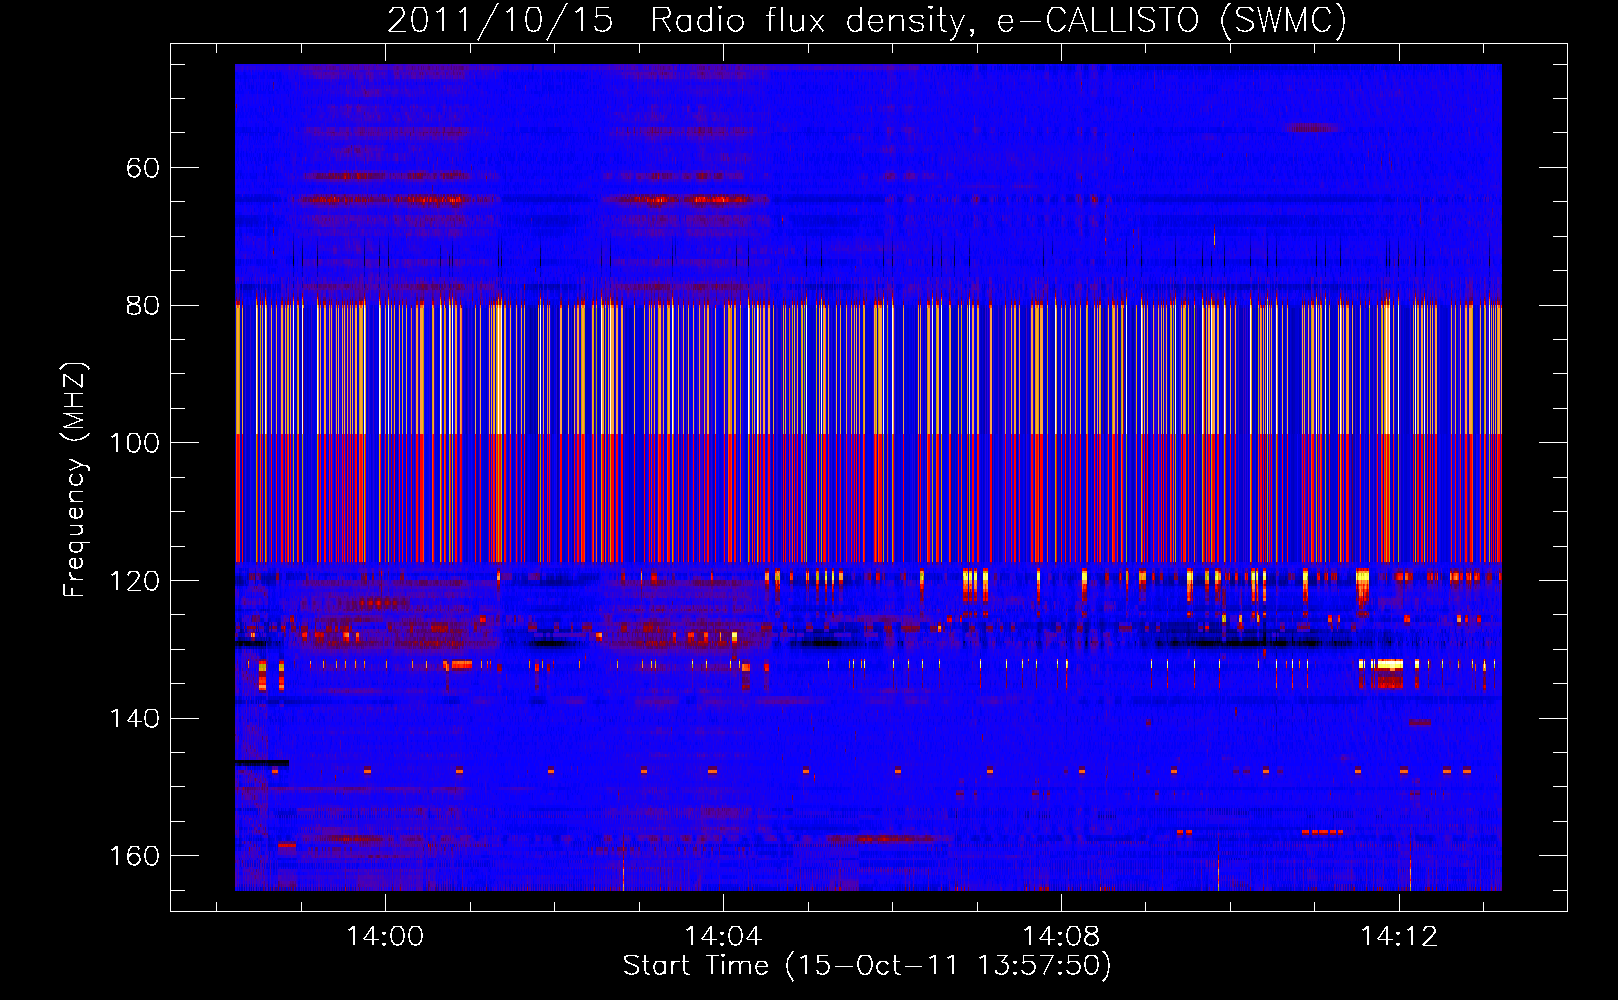Click the 60 frequency tick label
Viewport: 1618px width, 1000px height.
click(143, 168)
